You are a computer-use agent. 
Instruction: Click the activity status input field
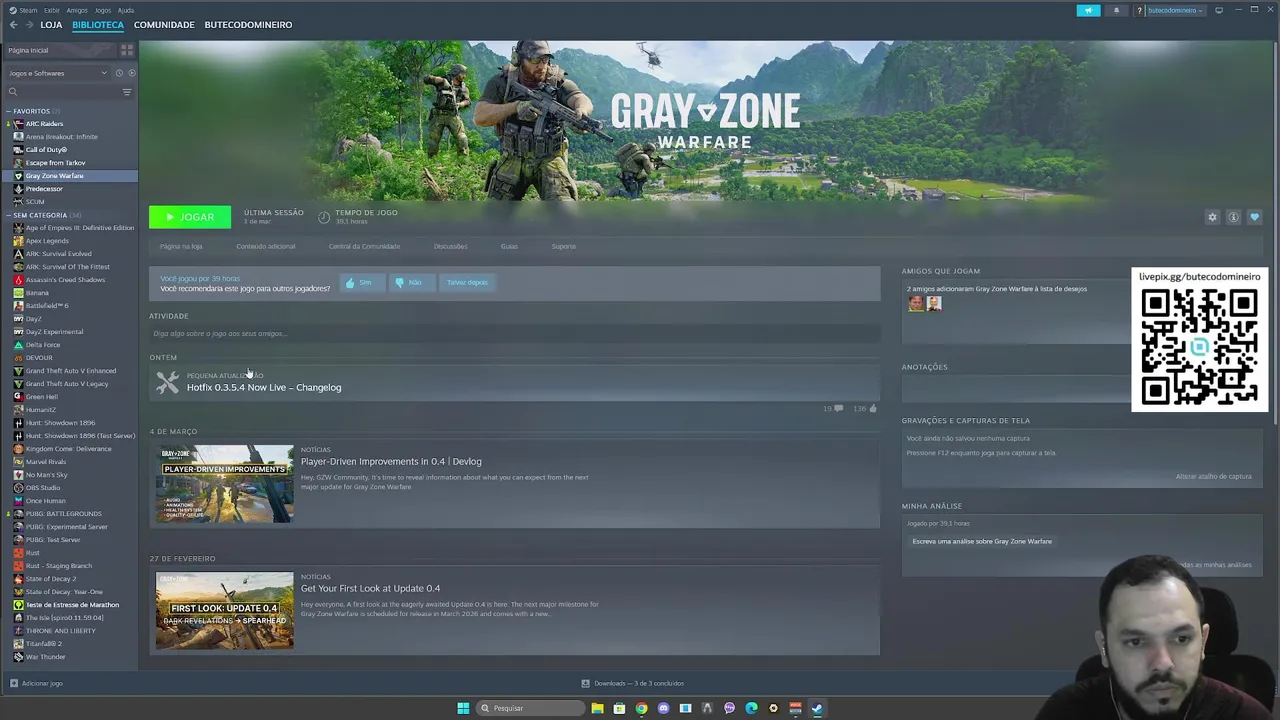pyautogui.click(x=514, y=334)
